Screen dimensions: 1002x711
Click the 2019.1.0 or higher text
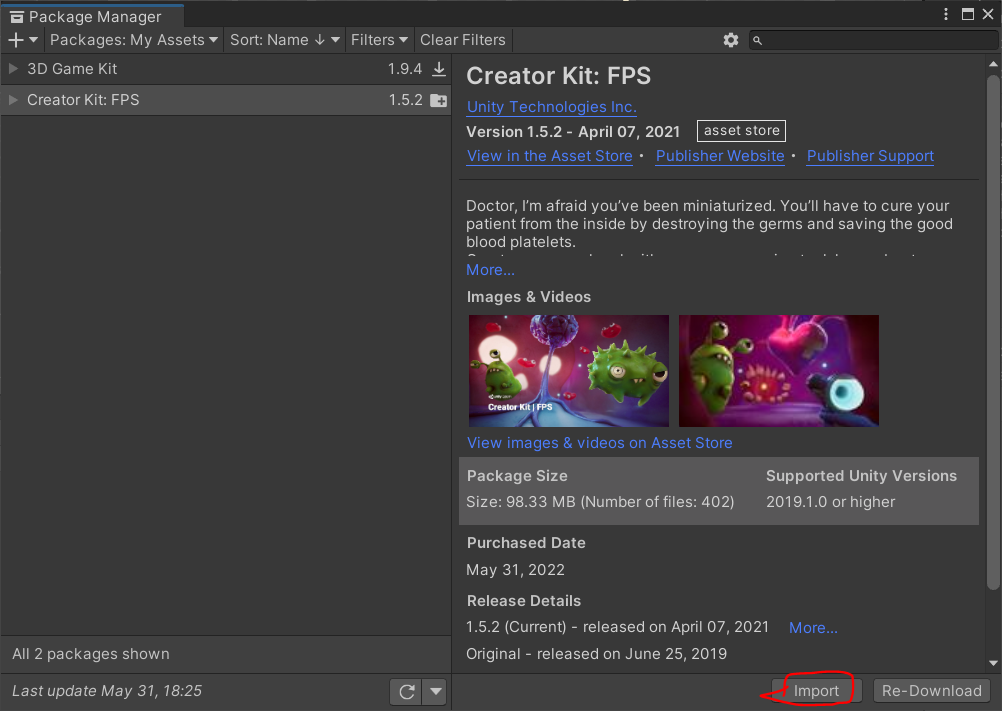click(x=831, y=502)
